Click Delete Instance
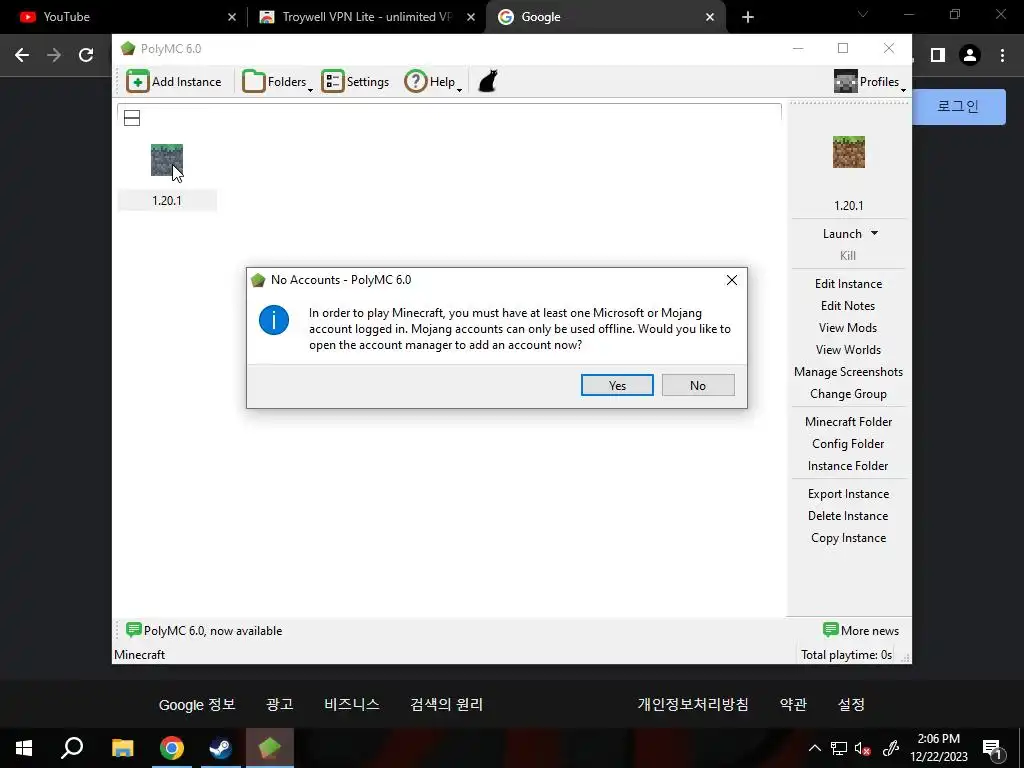The image size is (1024, 768). 848,516
